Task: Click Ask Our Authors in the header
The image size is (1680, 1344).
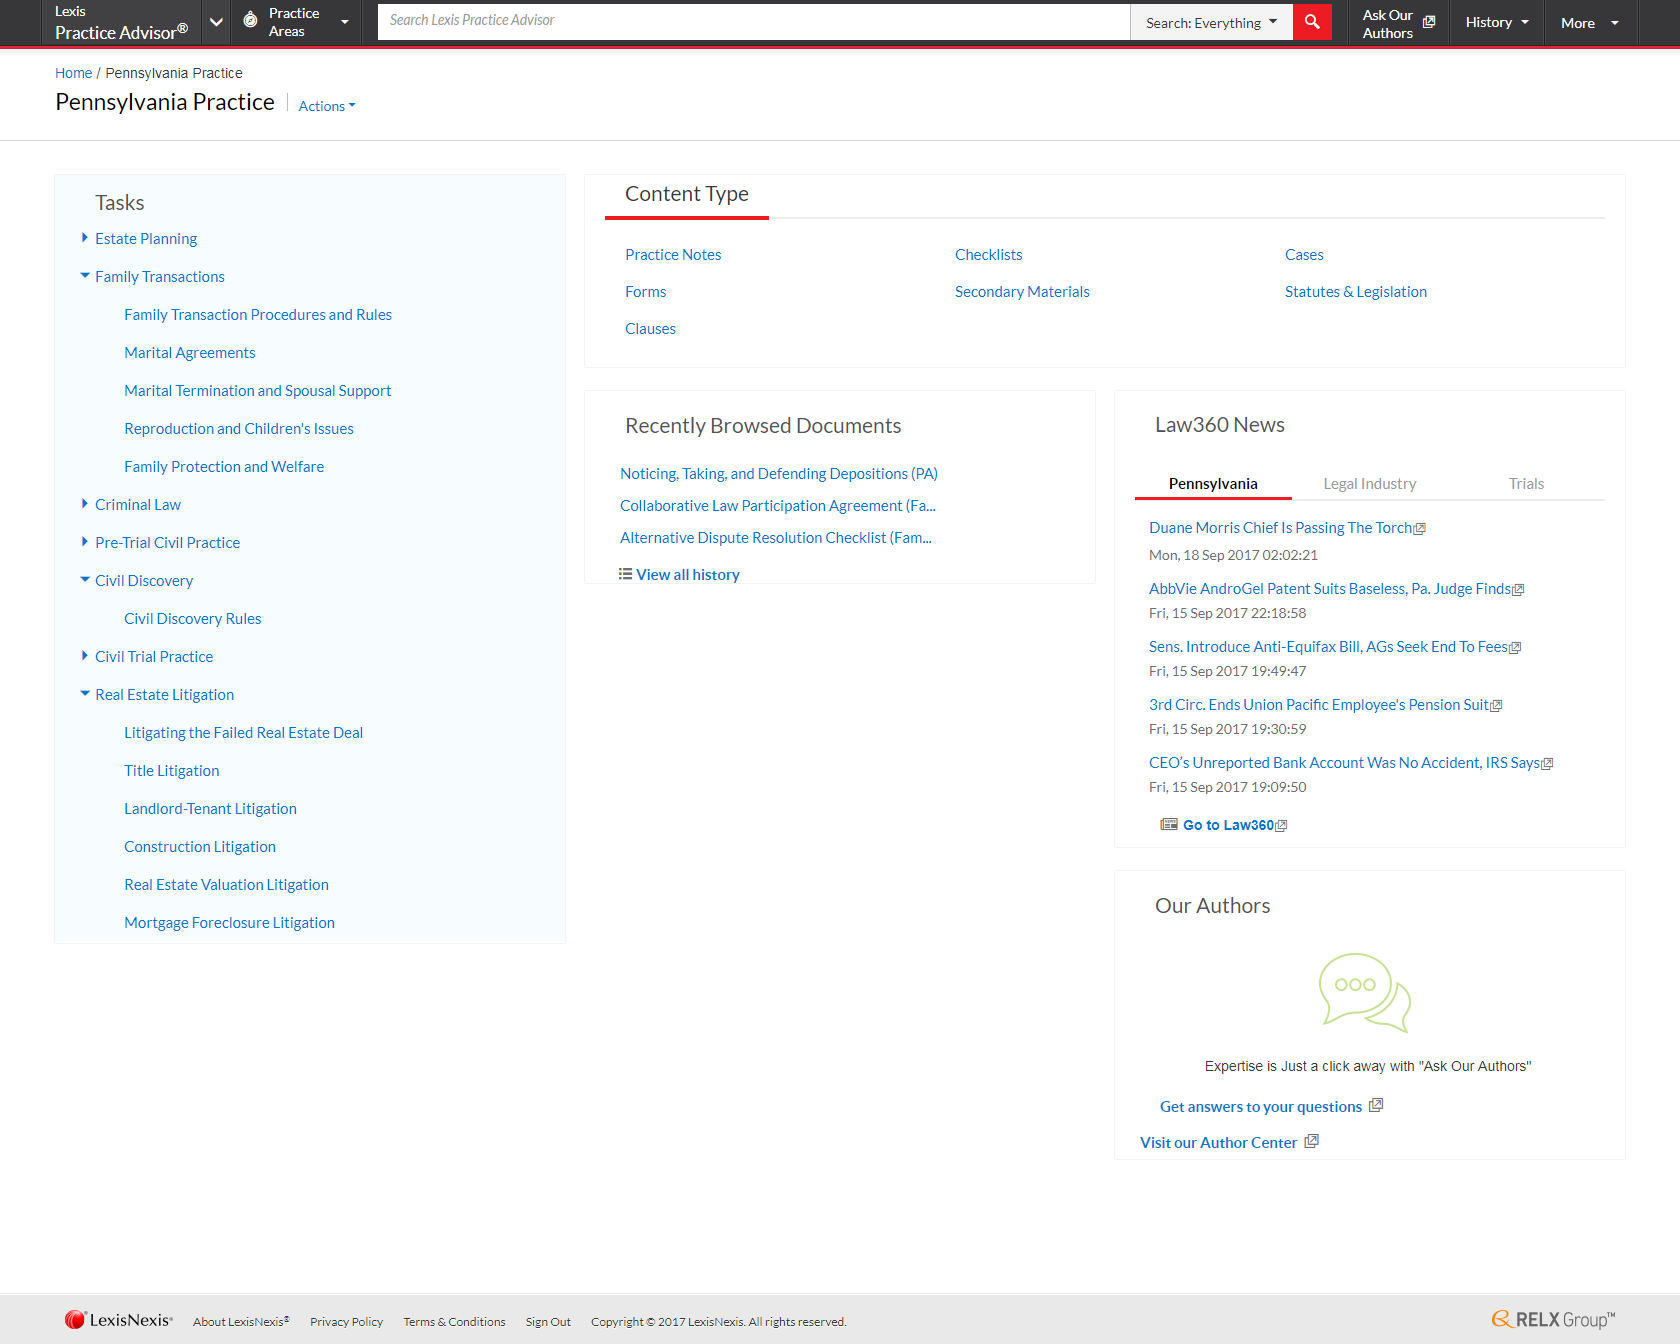Action: pos(1387,23)
